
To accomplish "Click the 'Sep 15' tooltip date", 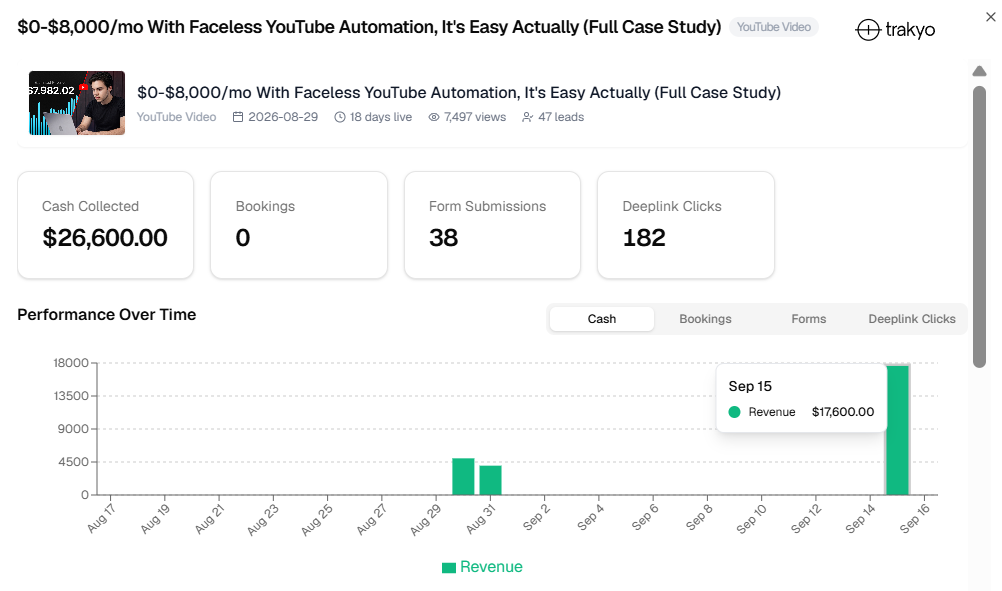I will point(750,386).
